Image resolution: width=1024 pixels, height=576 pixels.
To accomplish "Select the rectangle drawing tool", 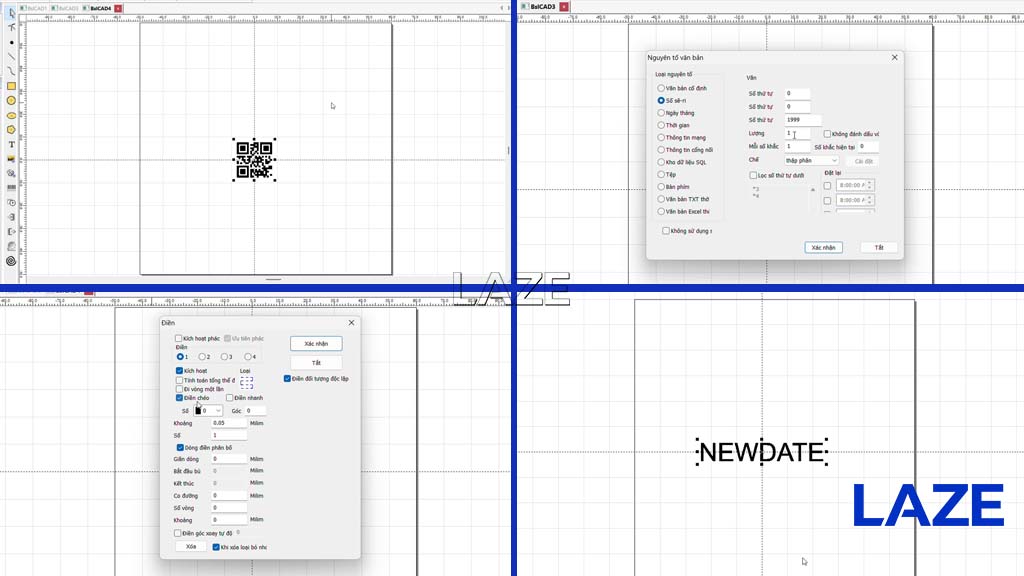I will [x=11, y=86].
